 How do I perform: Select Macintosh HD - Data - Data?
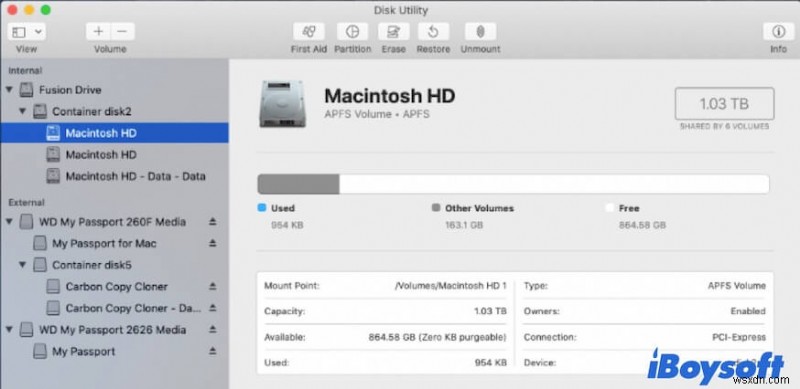pyautogui.click(x=135, y=177)
